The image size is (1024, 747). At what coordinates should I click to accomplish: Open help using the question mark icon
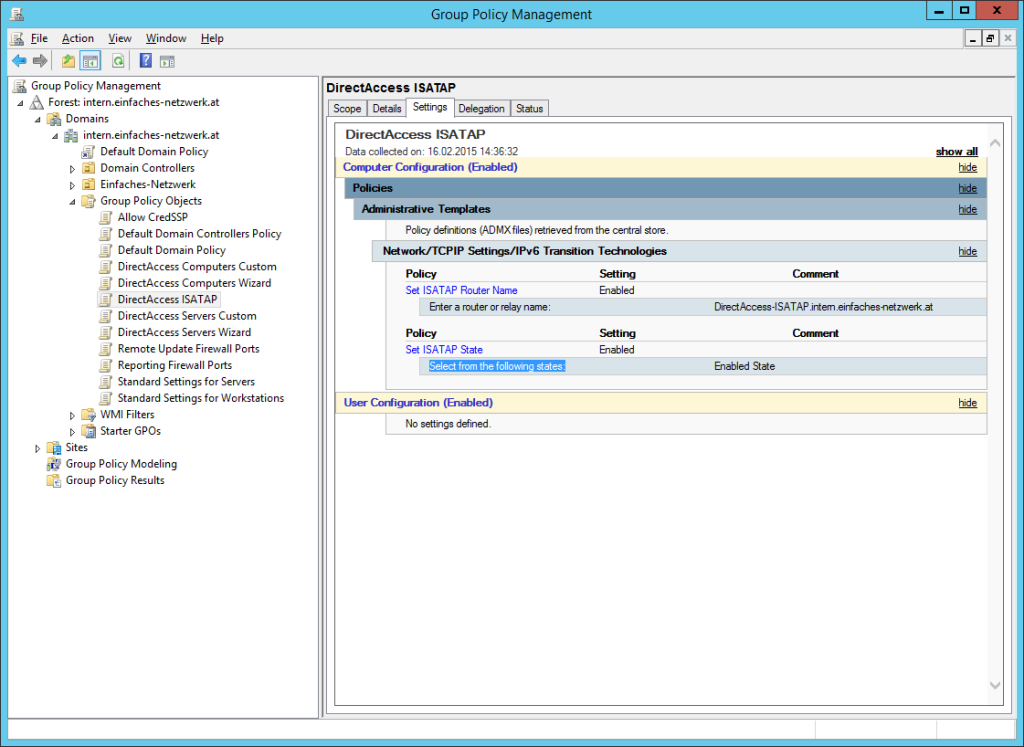coord(144,61)
